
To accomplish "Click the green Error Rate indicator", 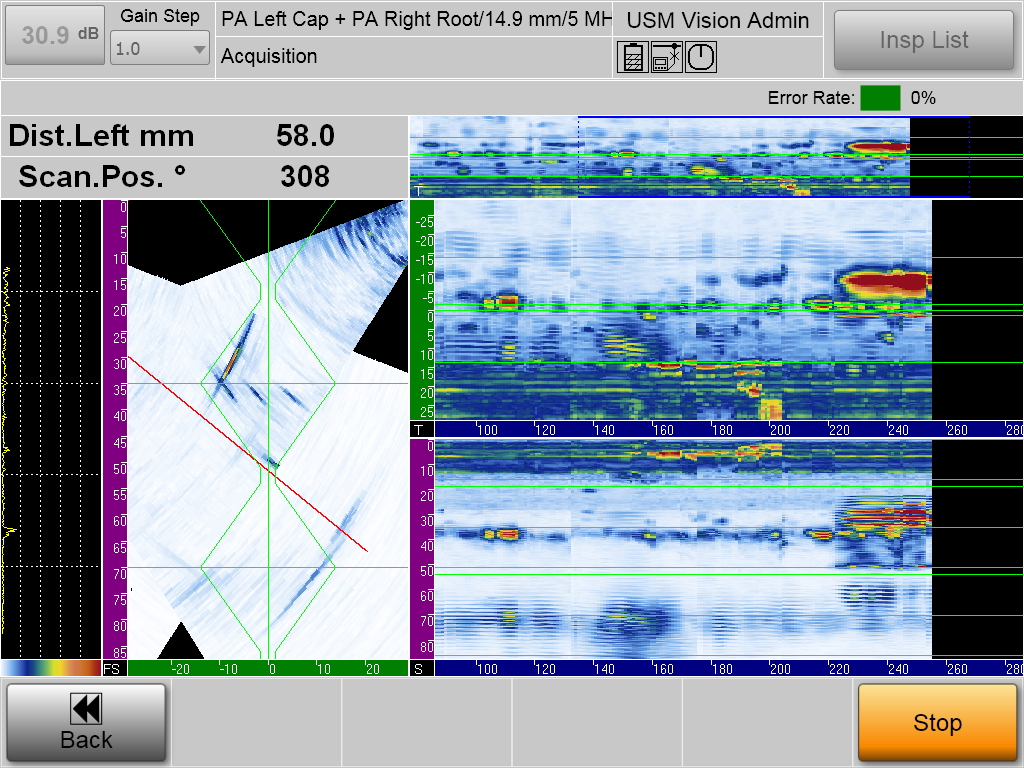I will 880,98.
